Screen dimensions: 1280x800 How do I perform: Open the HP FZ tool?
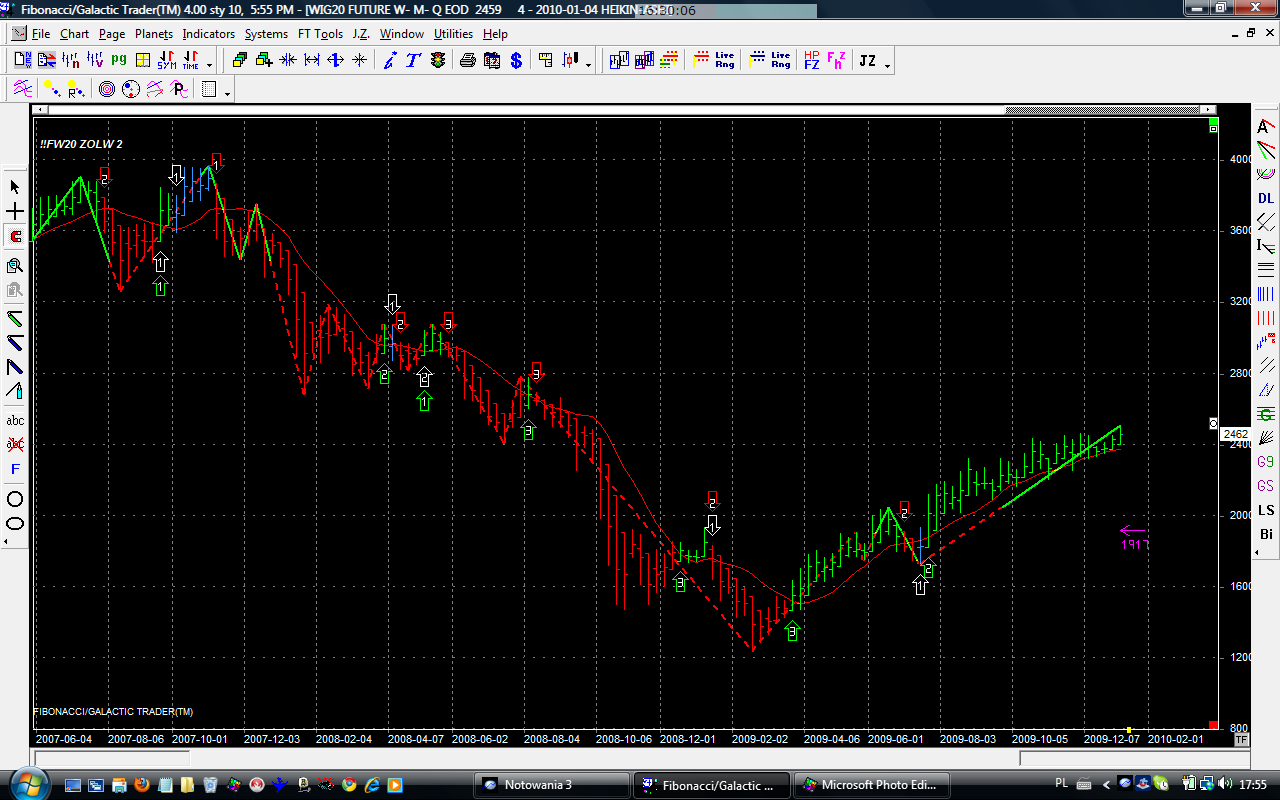pos(811,61)
